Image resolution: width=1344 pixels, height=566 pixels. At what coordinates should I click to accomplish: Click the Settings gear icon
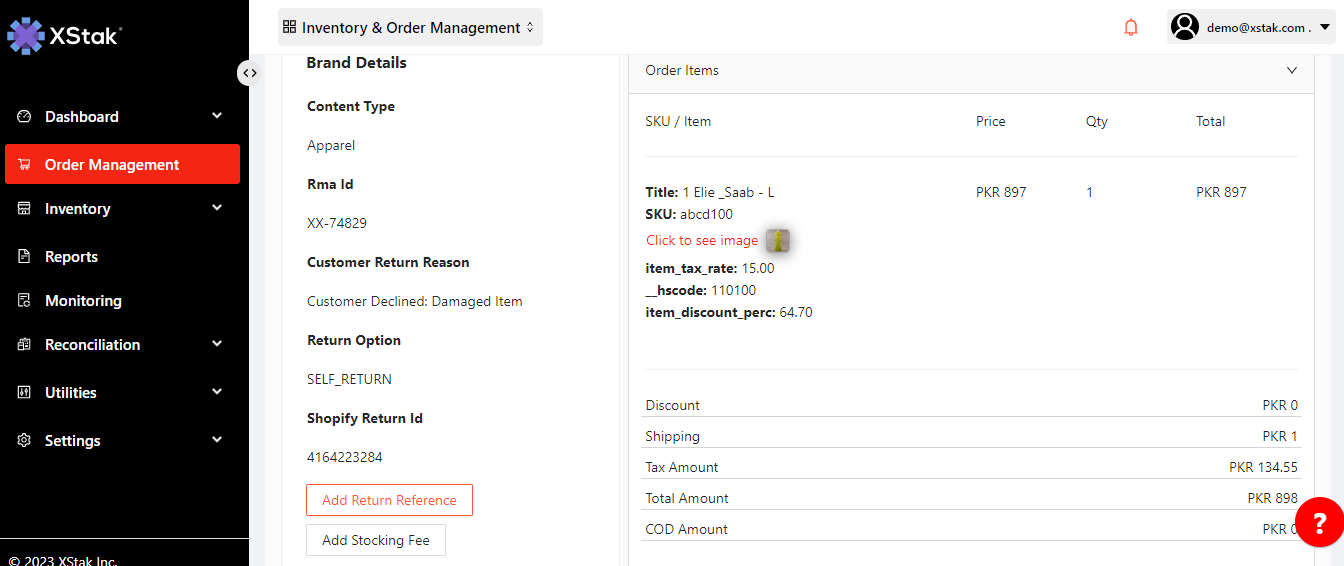[x=25, y=441]
